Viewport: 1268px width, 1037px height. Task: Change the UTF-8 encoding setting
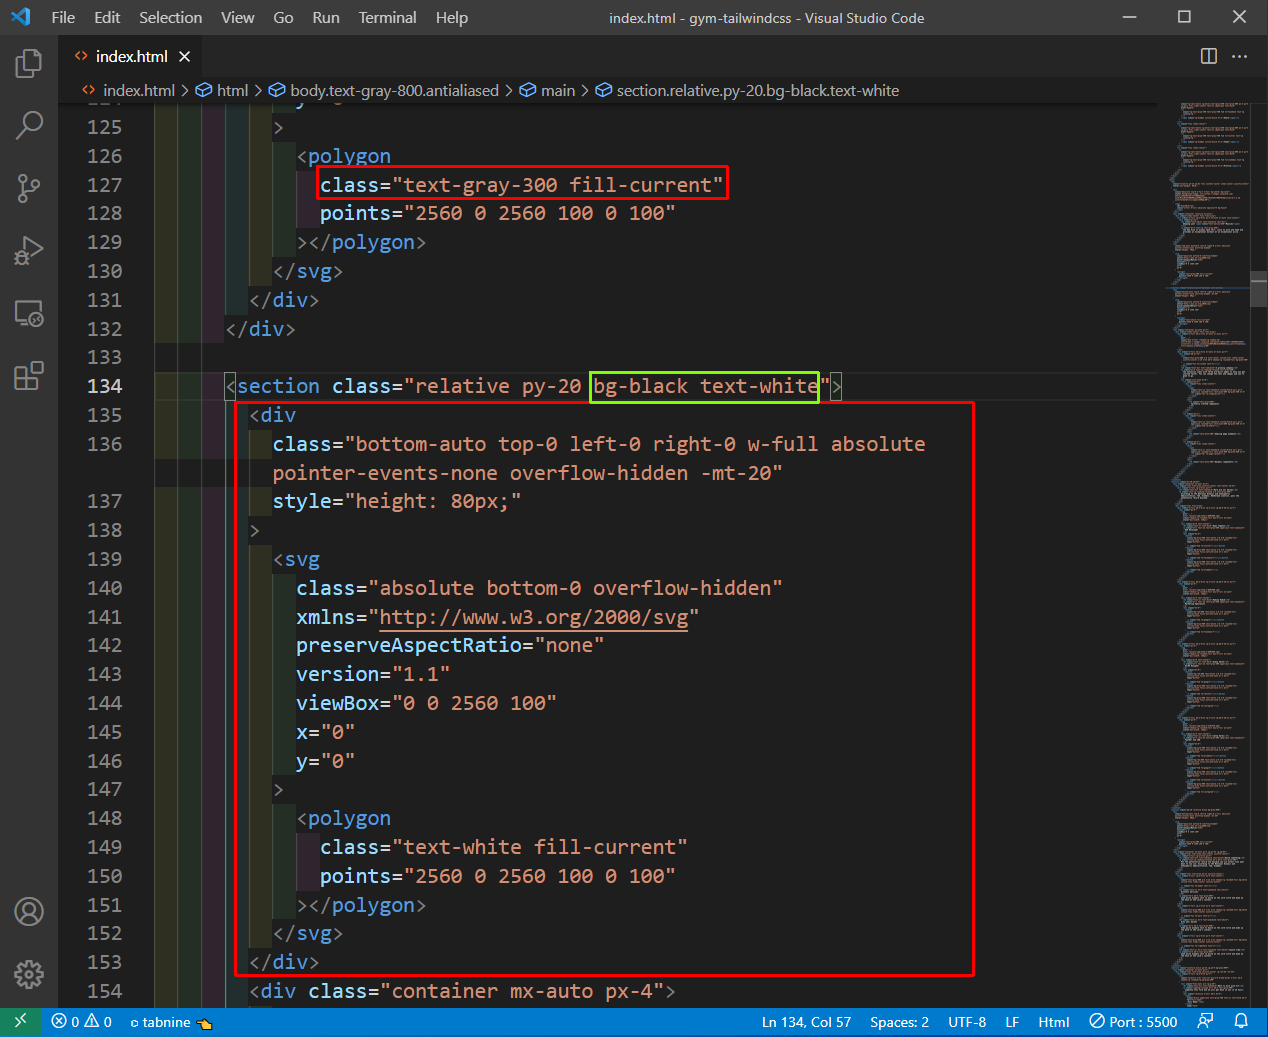click(x=967, y=1022)
